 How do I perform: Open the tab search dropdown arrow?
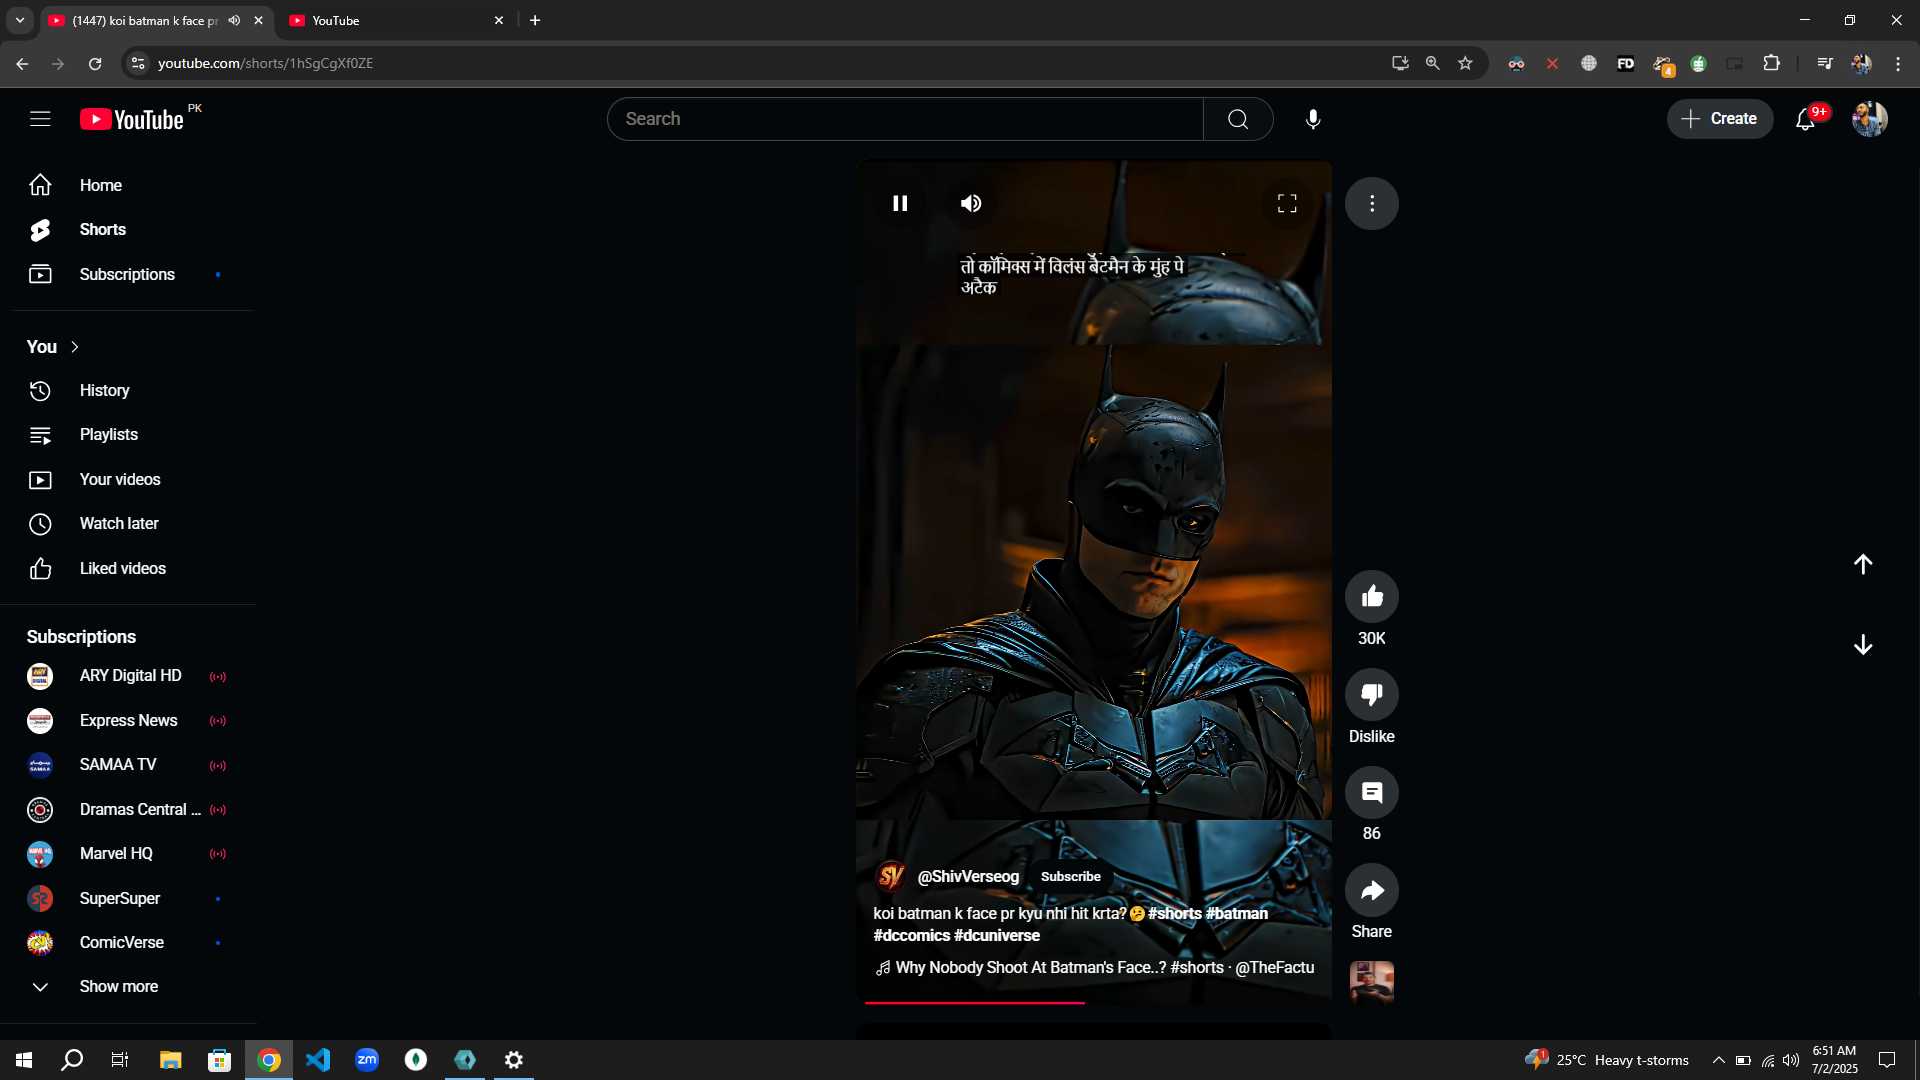click(19, 20)
